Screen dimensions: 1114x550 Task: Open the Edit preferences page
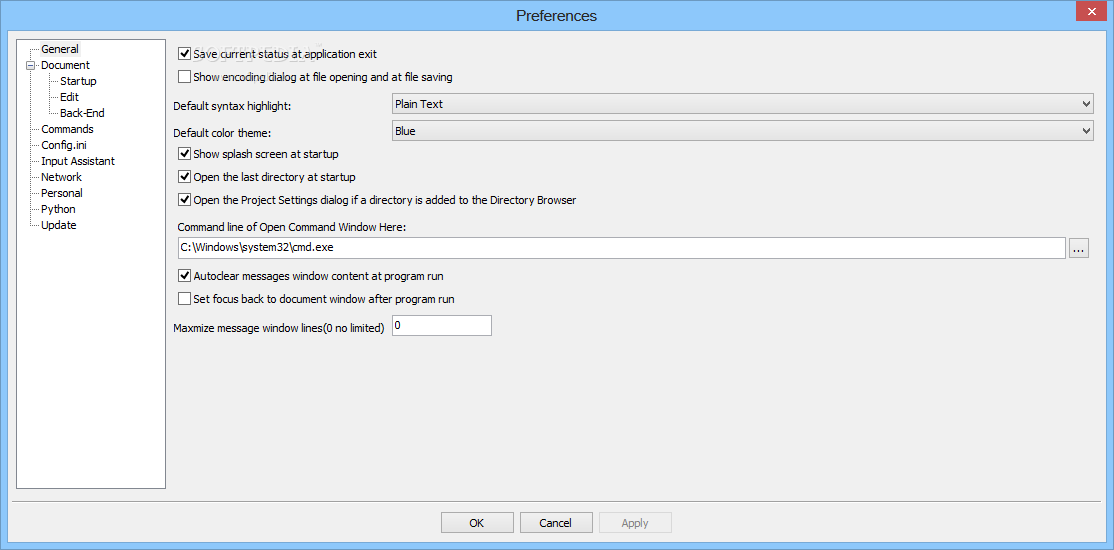tap(70, 97)
